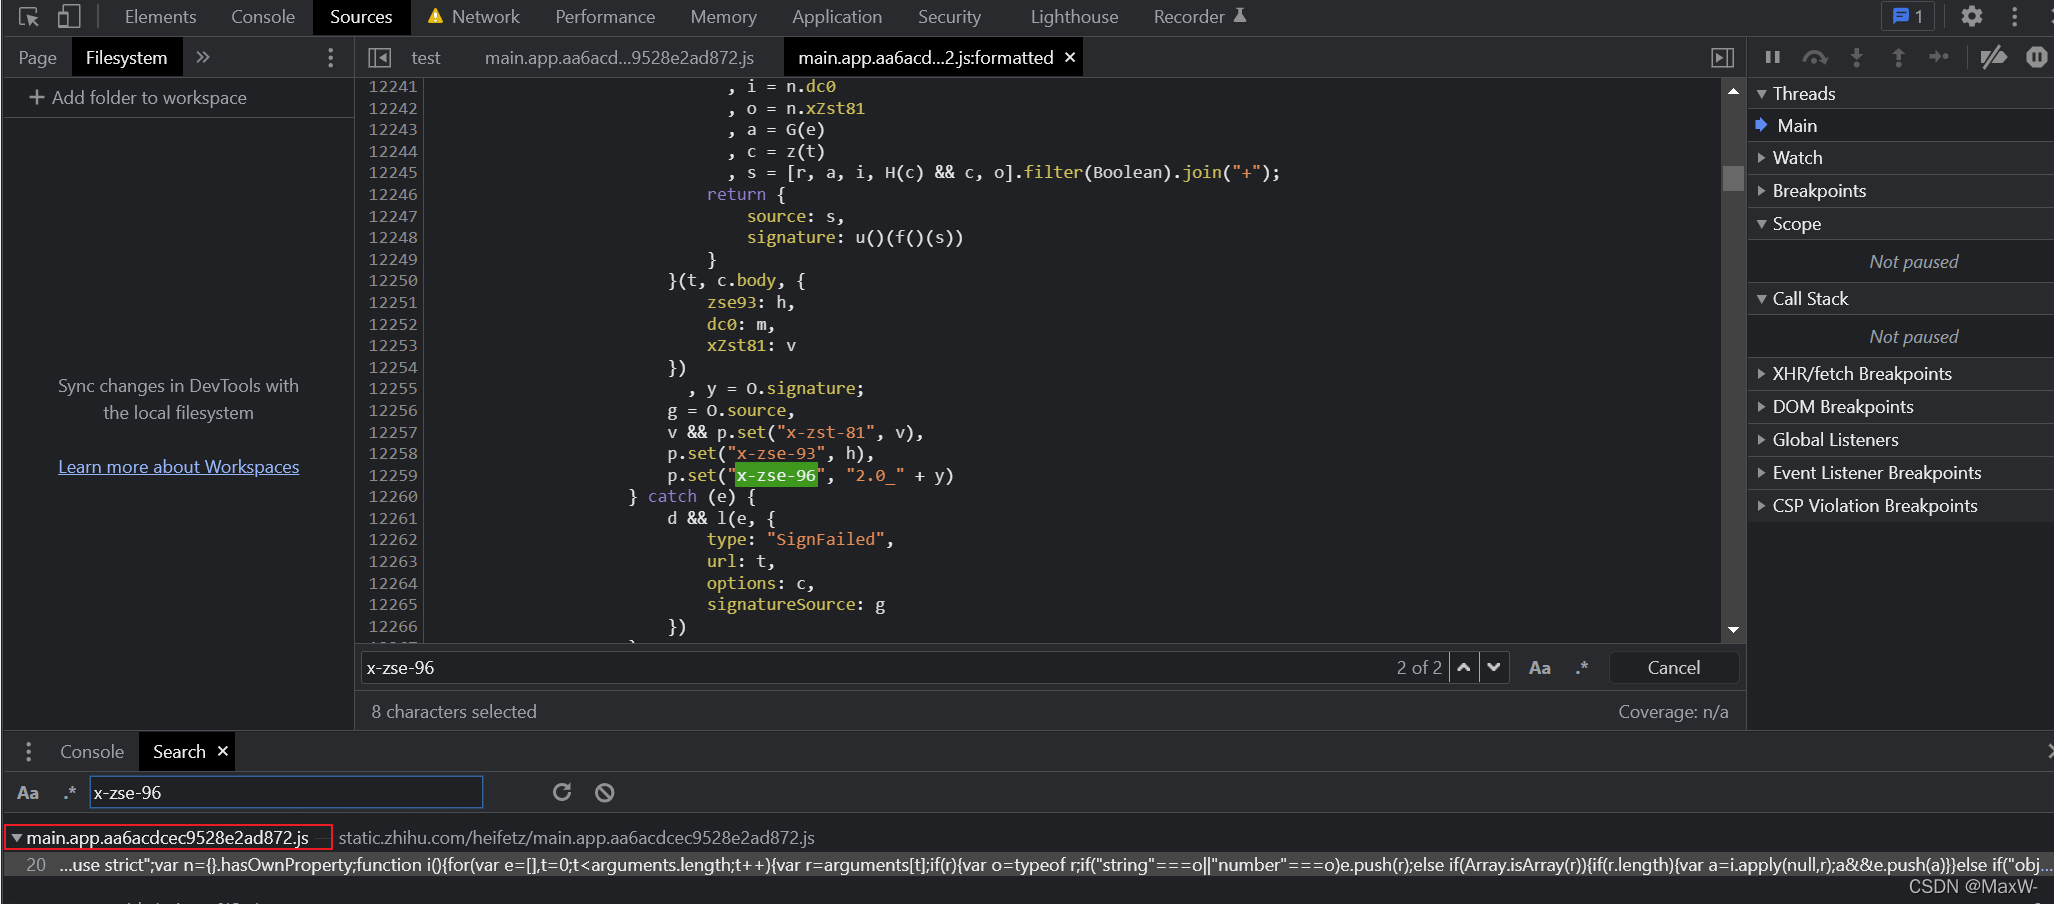Viewport: 2054px width, 904px height.
Task: Clear the search results icon
Action: [604, 792]
